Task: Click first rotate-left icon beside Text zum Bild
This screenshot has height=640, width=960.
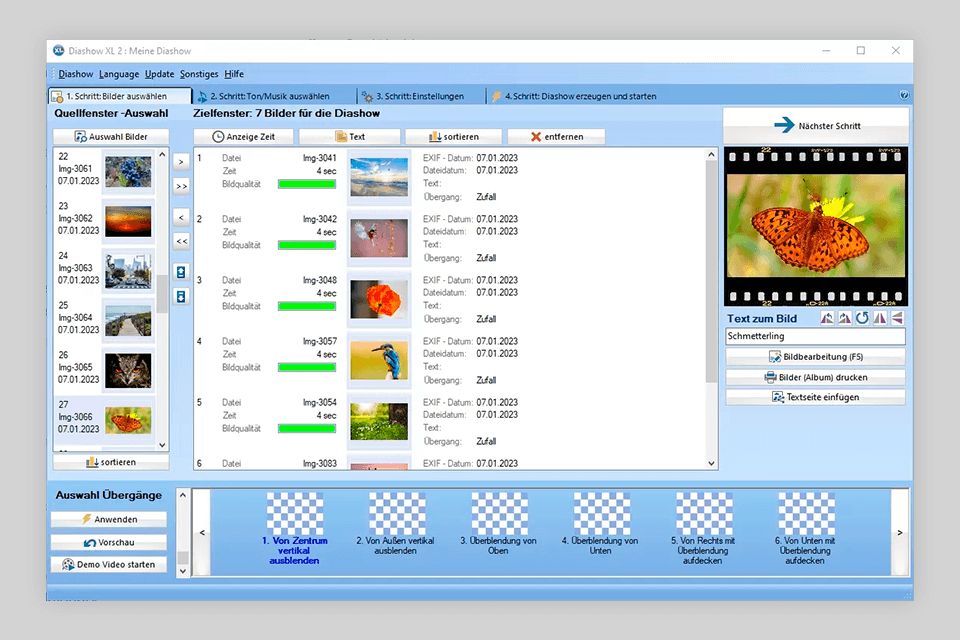Action: click(x=827, y=318)
